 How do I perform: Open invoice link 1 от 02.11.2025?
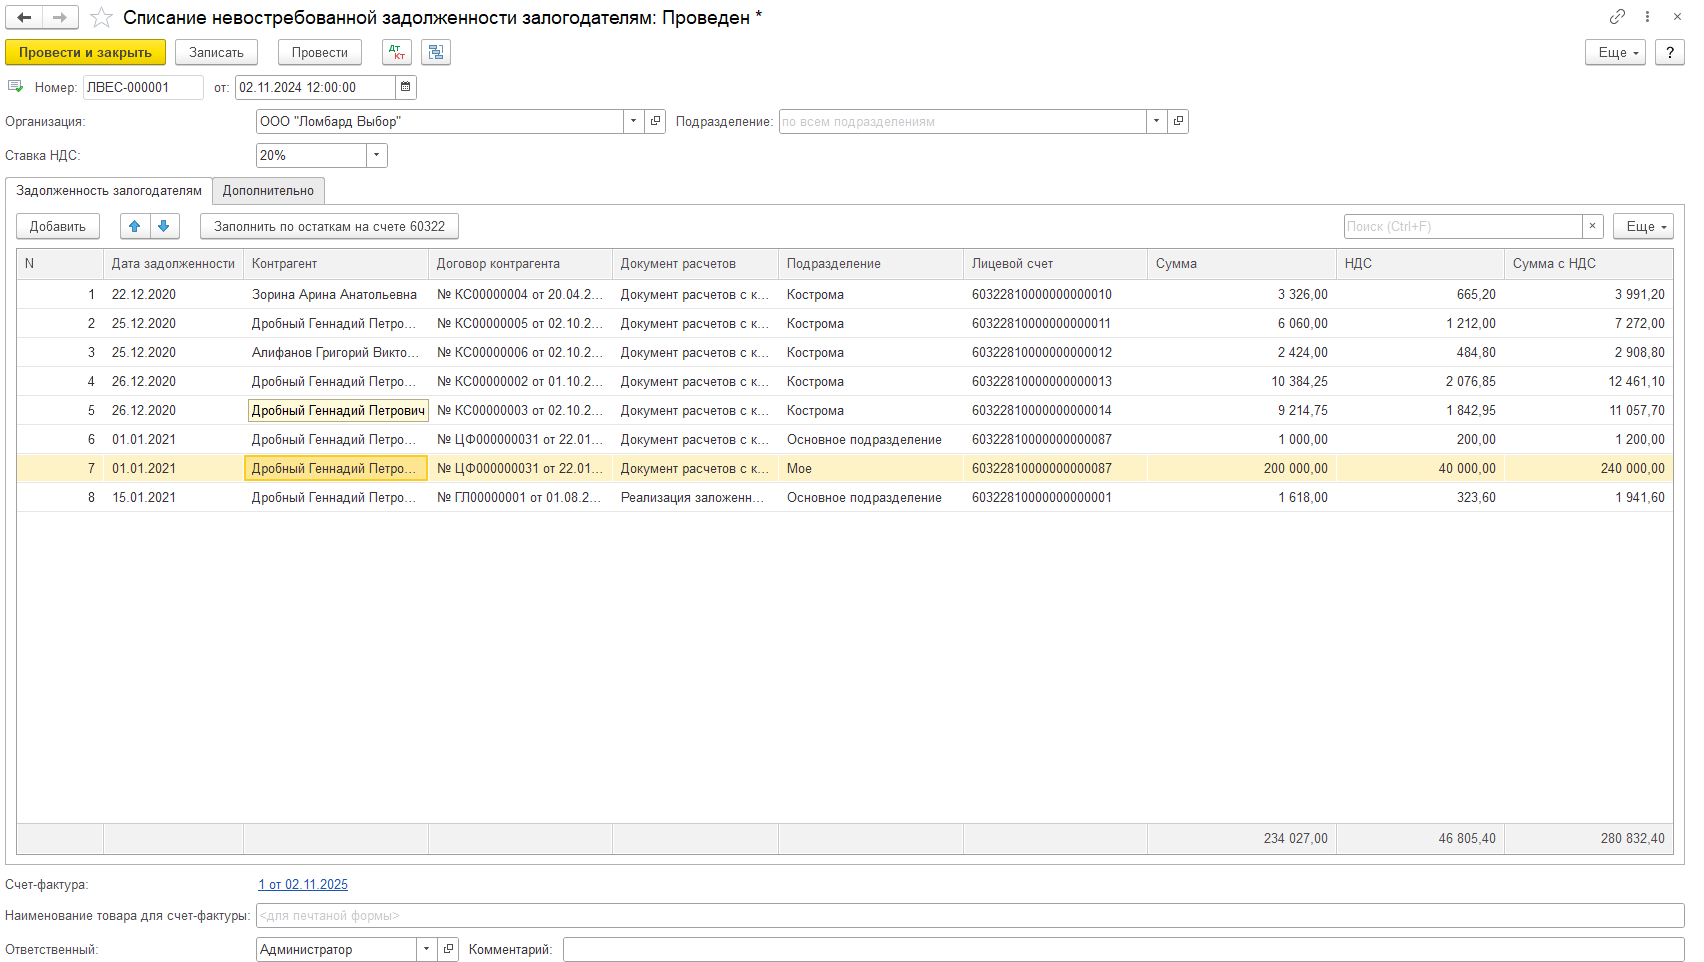pos(303,884)
